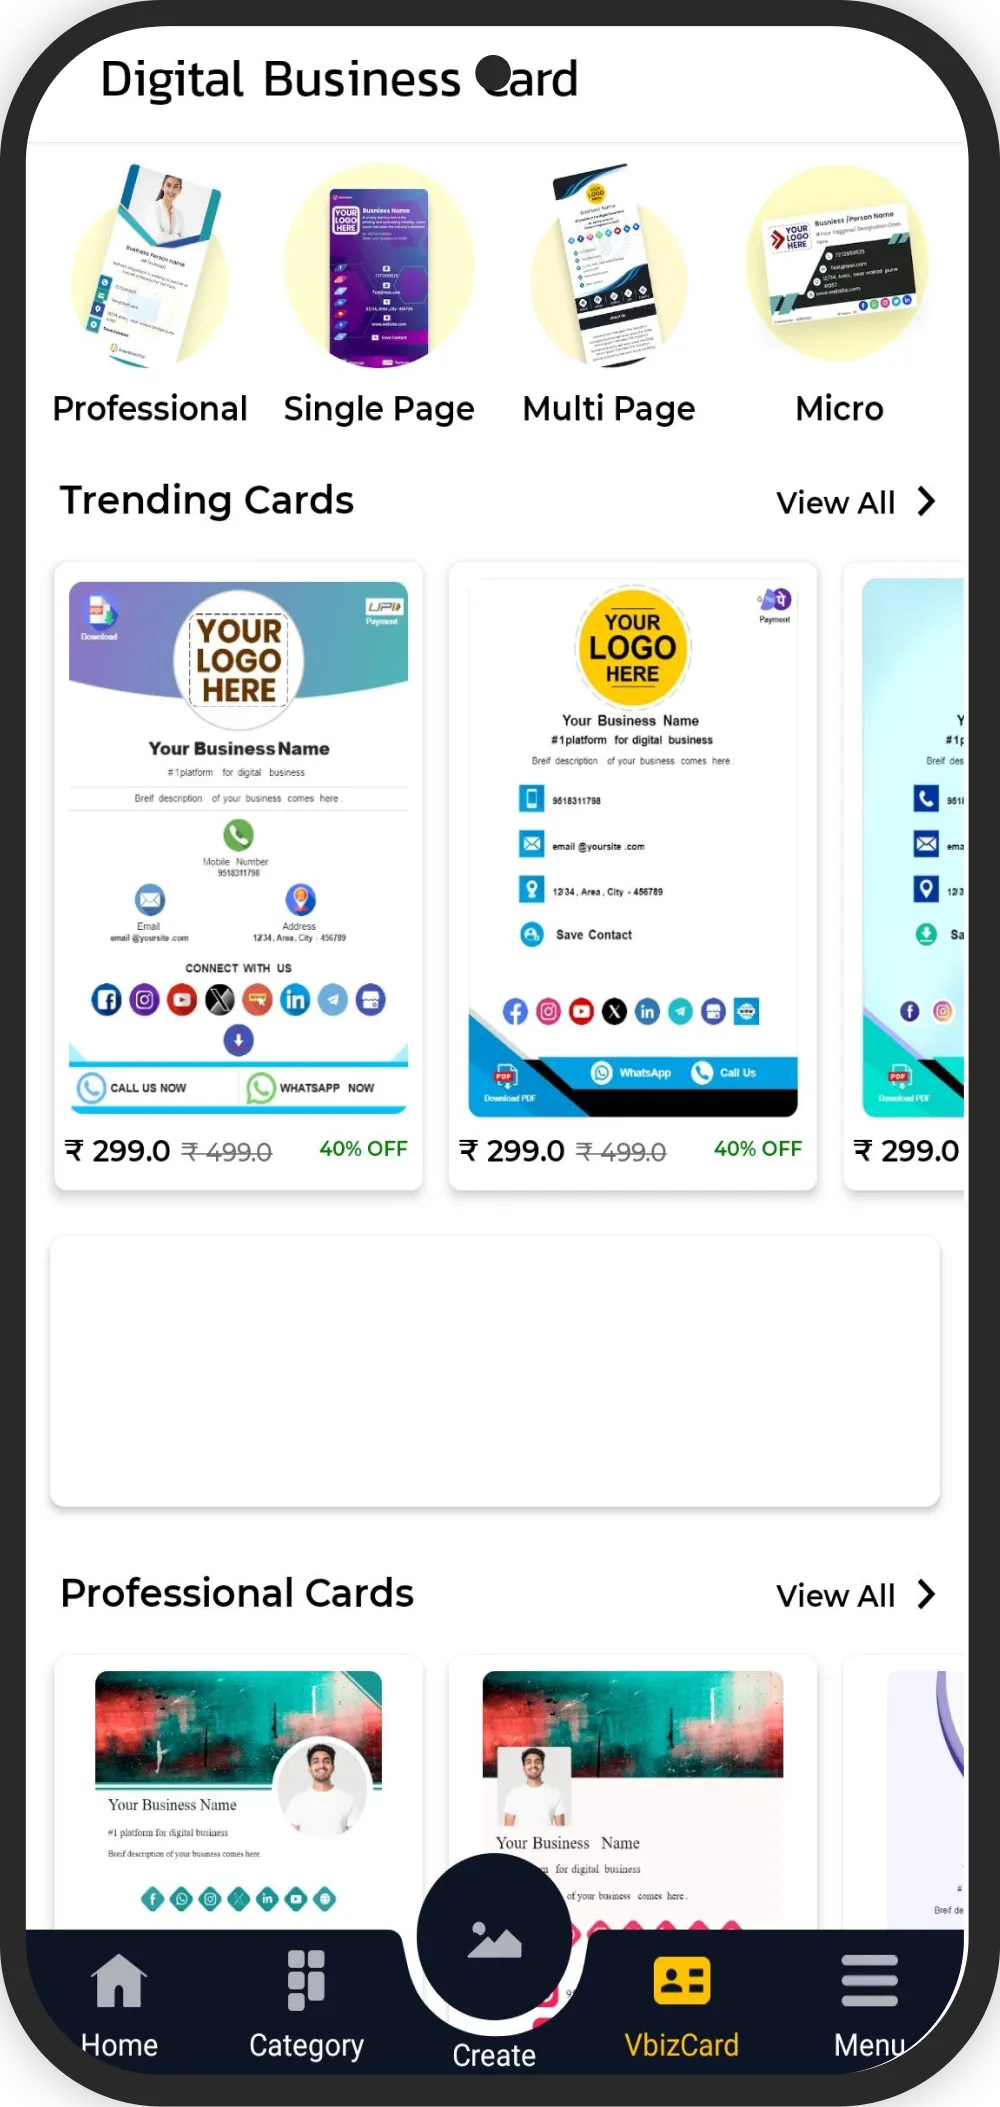
Task: Open the Home tab icon
Action: [119, 1980]
